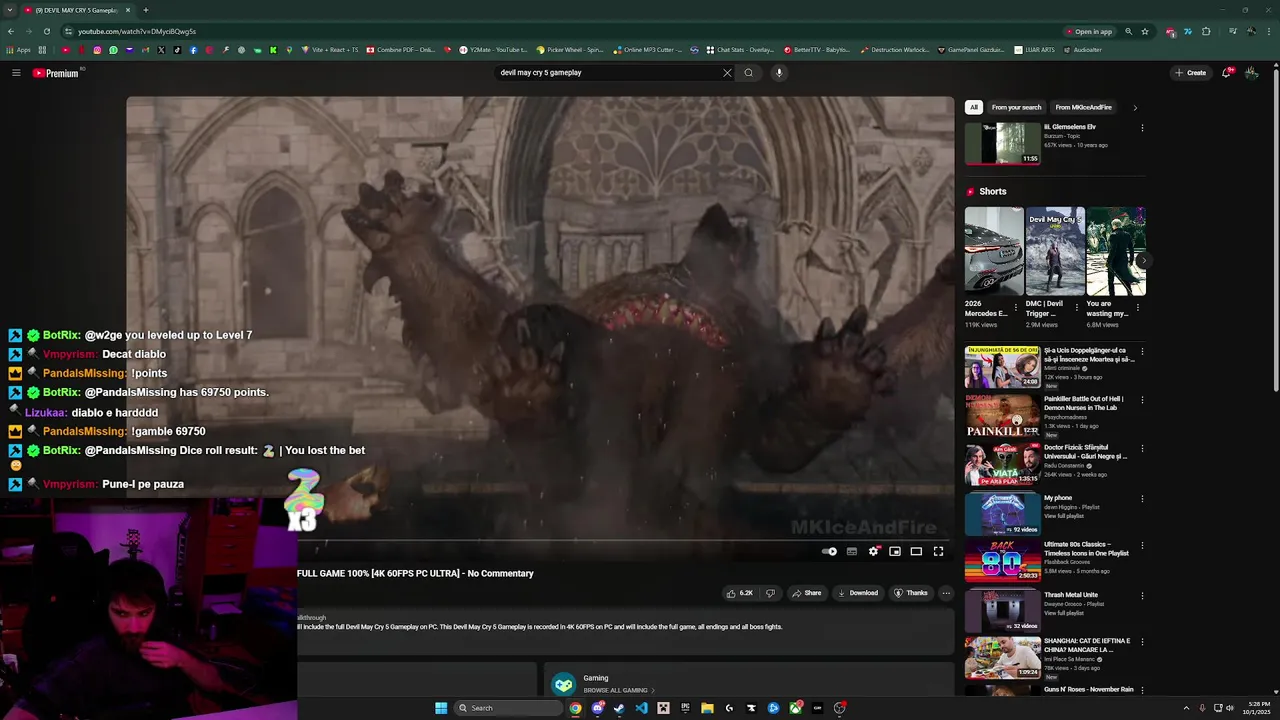Open Painkiller Battle Out of Hell video

1002,416
